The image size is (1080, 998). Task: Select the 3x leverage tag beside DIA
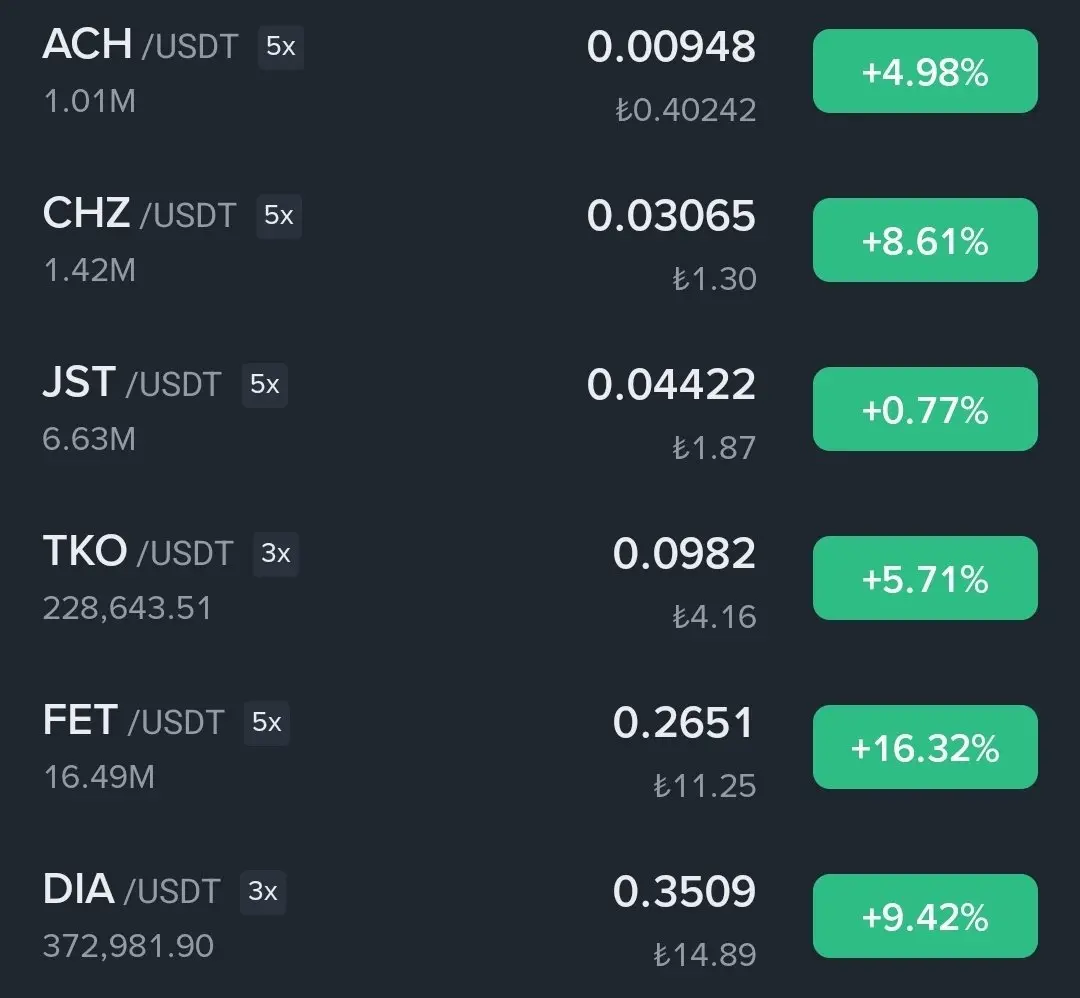click(x=263, y=892)
